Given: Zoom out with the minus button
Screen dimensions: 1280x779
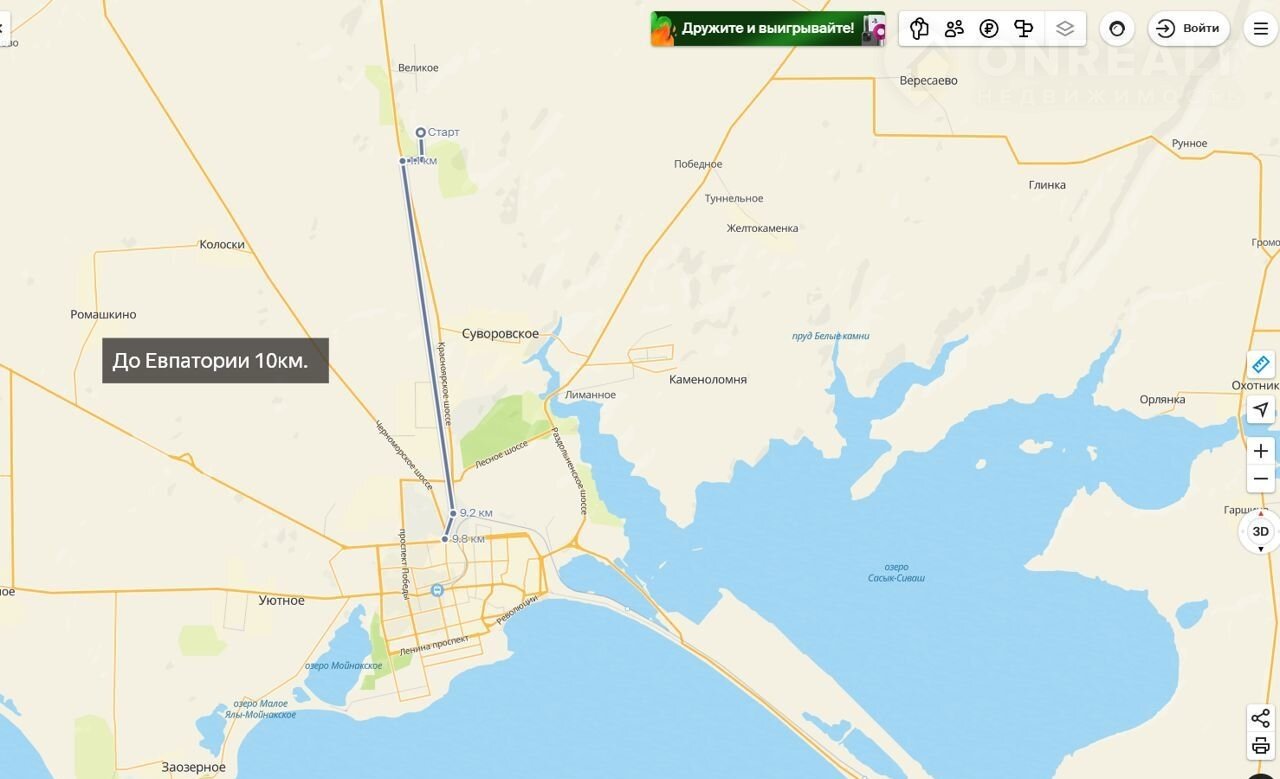Looking at the screenshot, I should tap(1260, 479).
